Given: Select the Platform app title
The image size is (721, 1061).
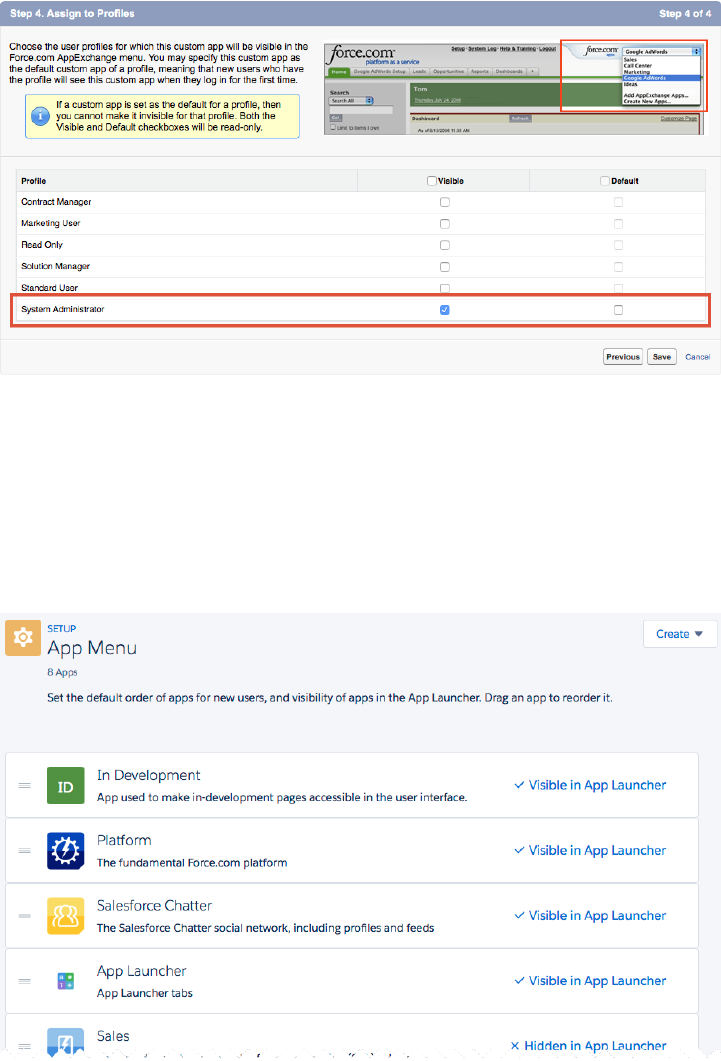Looking at the screenshot, I should [x=124, y=840].
